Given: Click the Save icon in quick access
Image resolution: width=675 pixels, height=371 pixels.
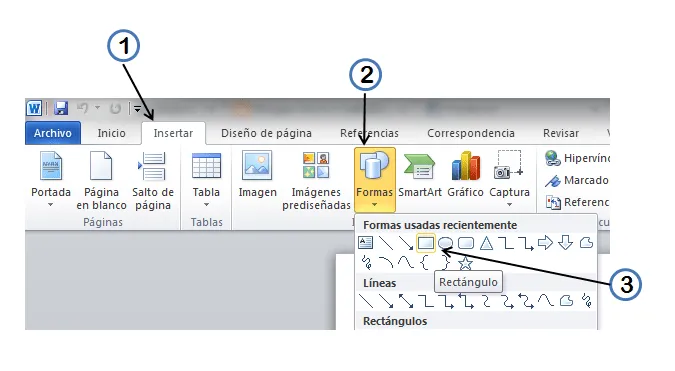Looking at the screenshot, I should click(61, 108).
